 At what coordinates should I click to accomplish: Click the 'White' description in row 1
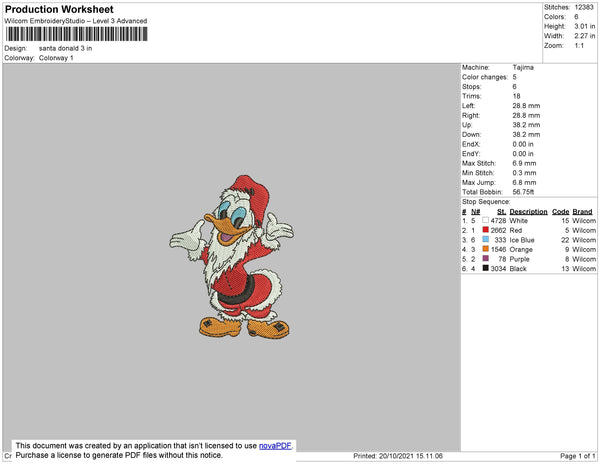pyautogui.click(x=518, y=221)
